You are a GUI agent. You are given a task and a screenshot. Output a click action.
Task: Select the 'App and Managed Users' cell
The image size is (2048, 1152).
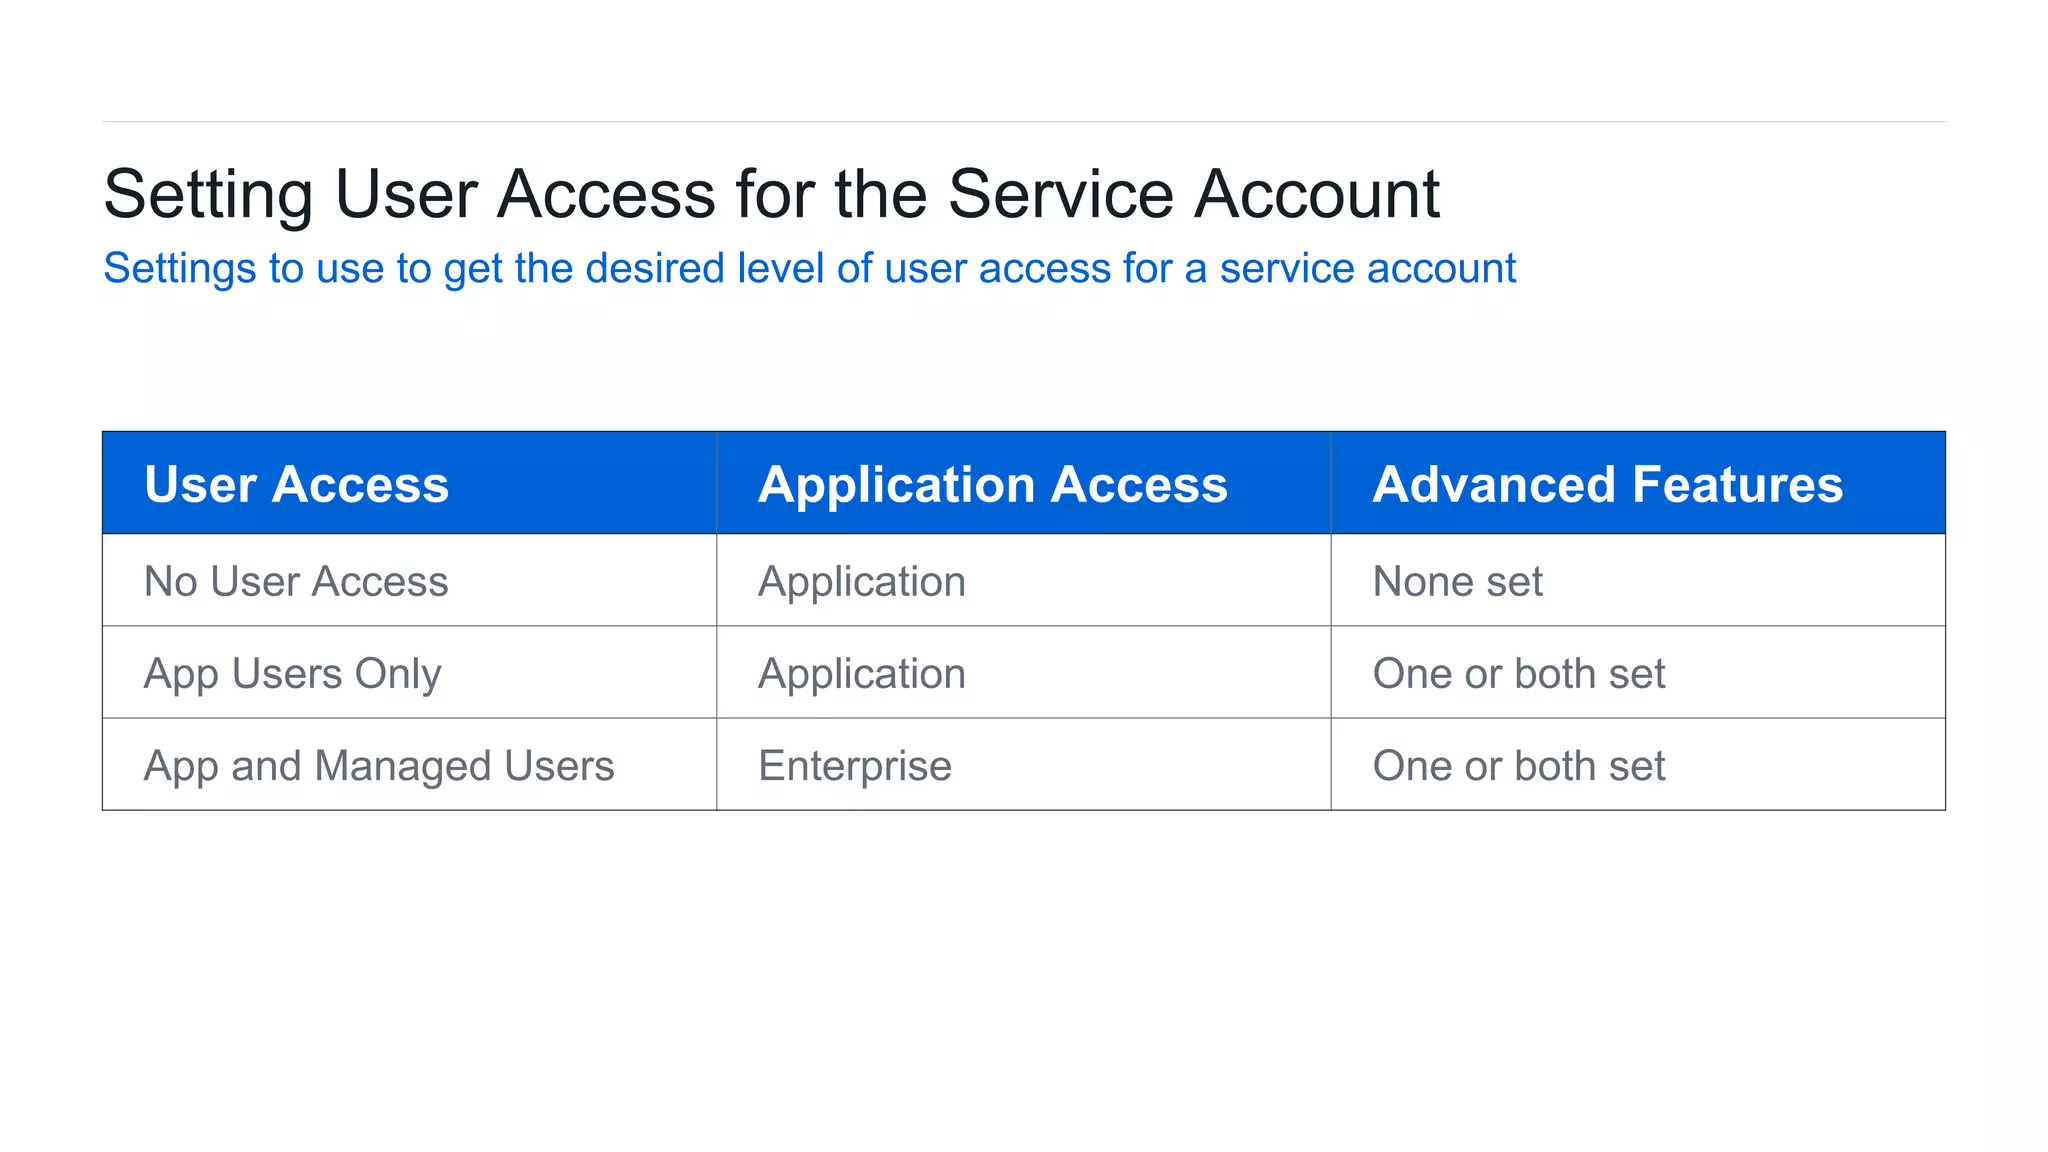(409, 764)
